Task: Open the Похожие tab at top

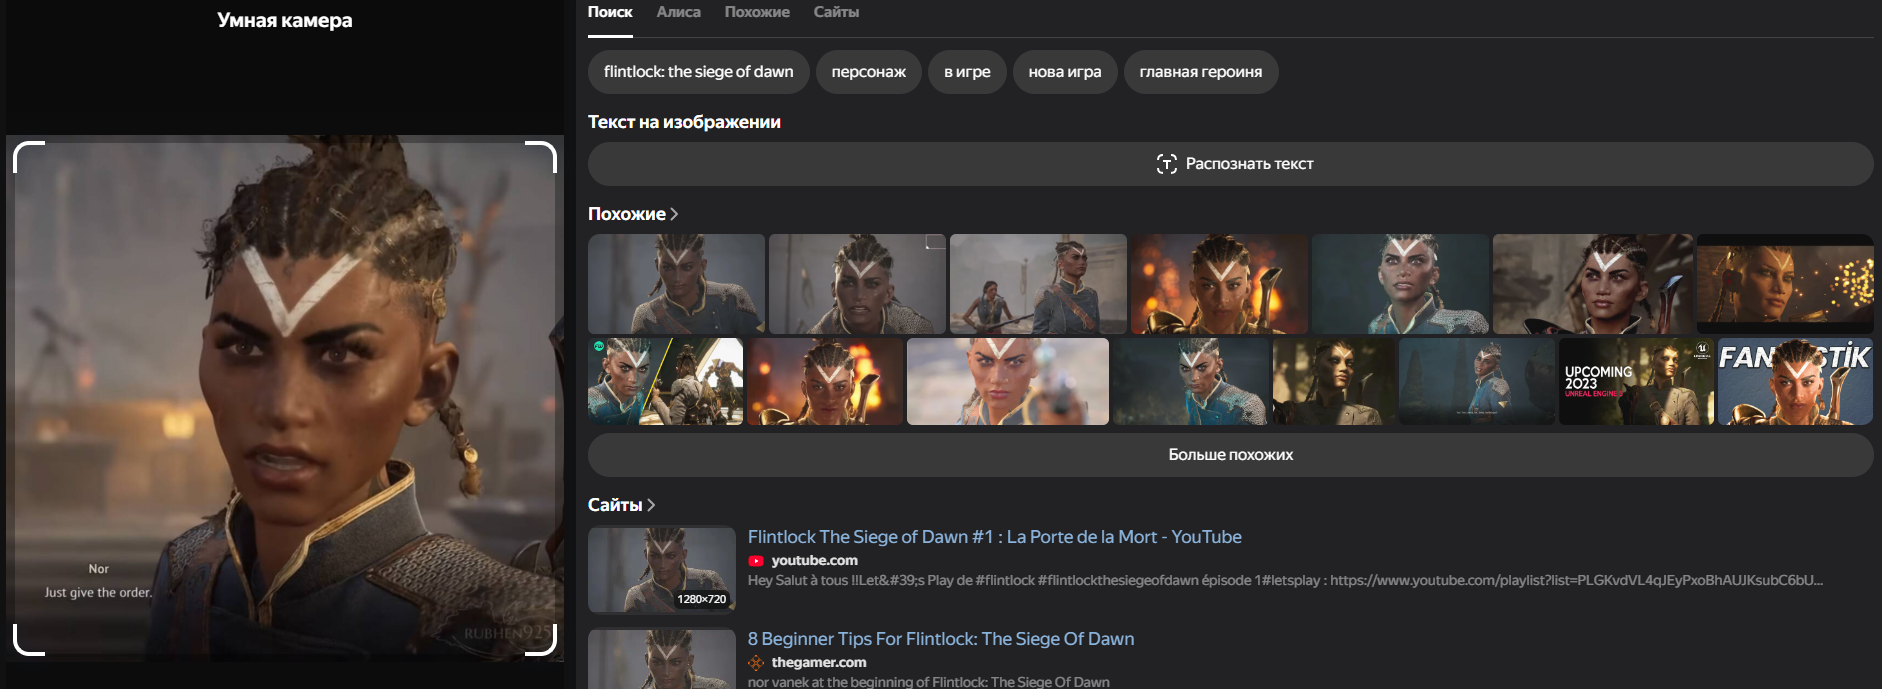Action: [x=757, y=12]
